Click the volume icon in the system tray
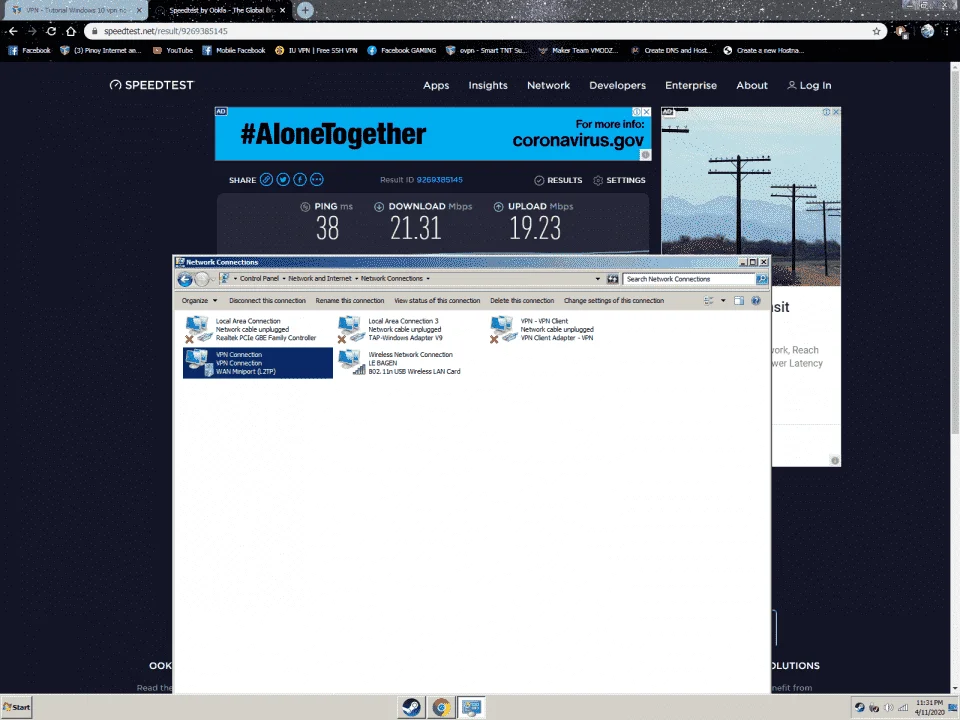This screenshot has height=720, width=960. (889, 708)
